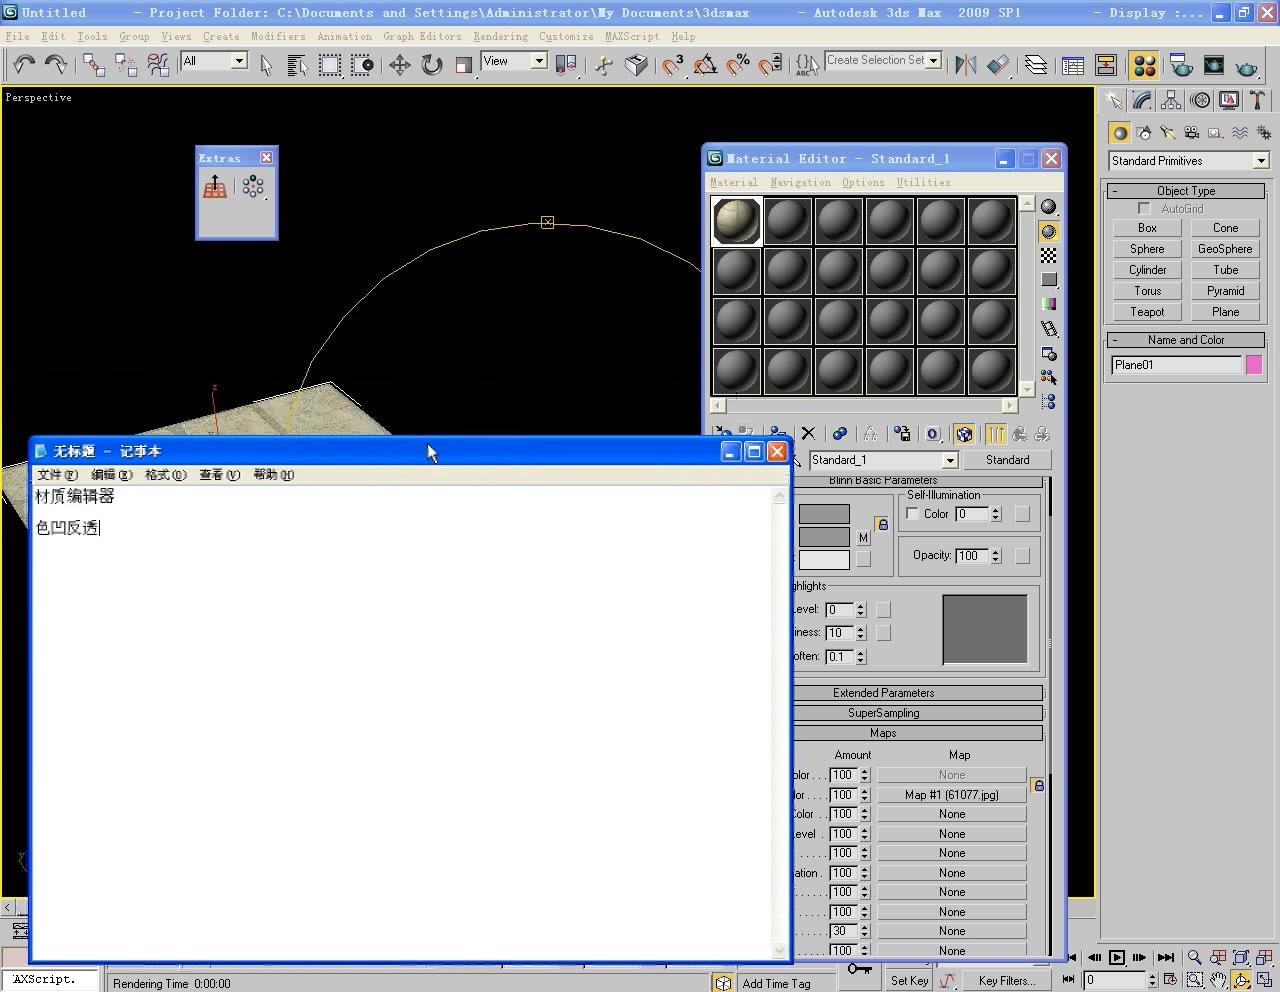Click the Standard material type button
This screenshot has height=992, width=1280.
1007,460
